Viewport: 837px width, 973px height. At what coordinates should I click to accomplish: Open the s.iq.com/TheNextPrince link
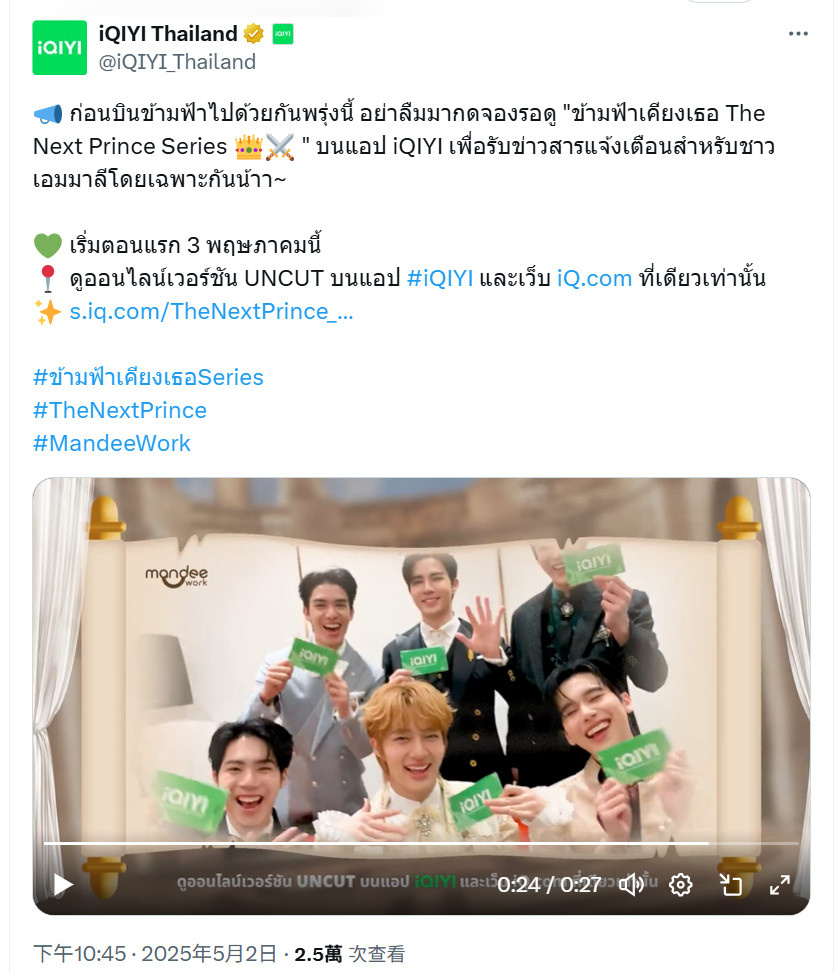click(212, 311)
